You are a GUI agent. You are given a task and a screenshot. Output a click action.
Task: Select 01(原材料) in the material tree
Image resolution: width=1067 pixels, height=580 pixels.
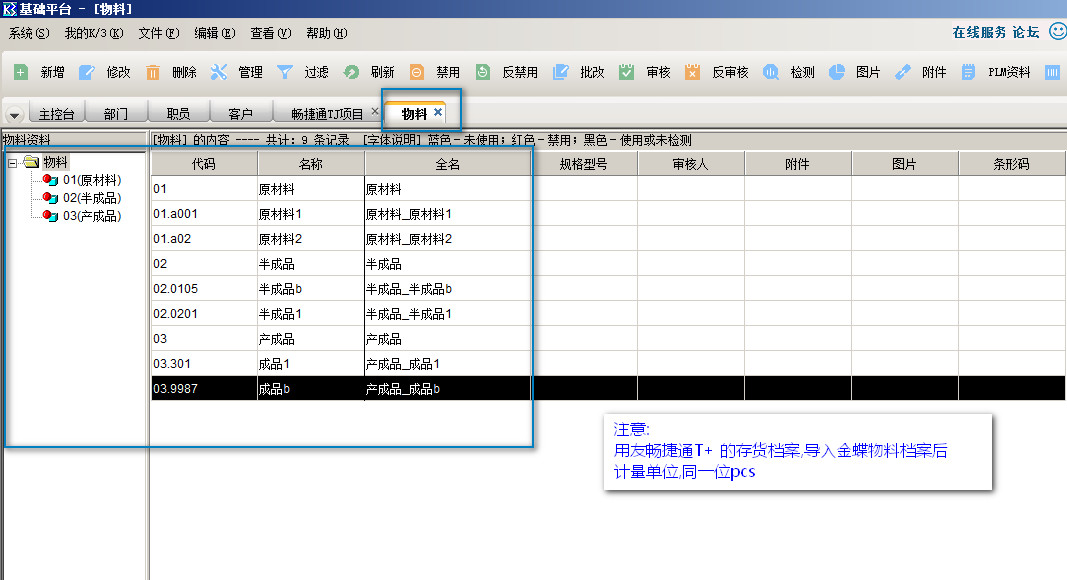[91, 180]
